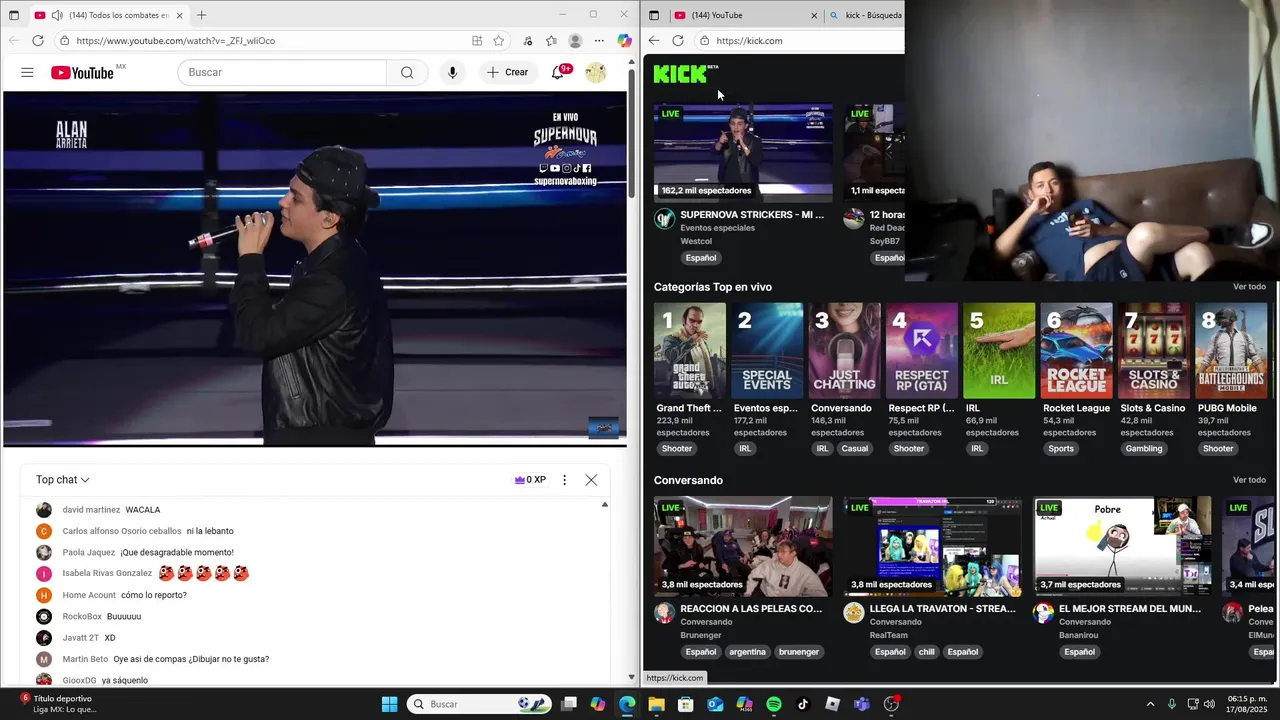This screenshot has width=1280, height=720.
Task: Open YouTube notifications bell
Action: pyautogui.click(x=559, y=72)
